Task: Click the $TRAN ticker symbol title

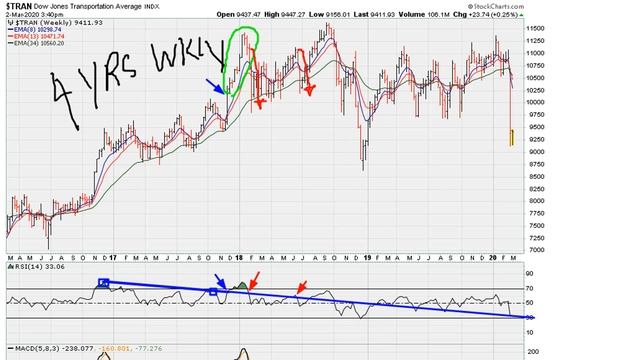Action: point(19,7)
